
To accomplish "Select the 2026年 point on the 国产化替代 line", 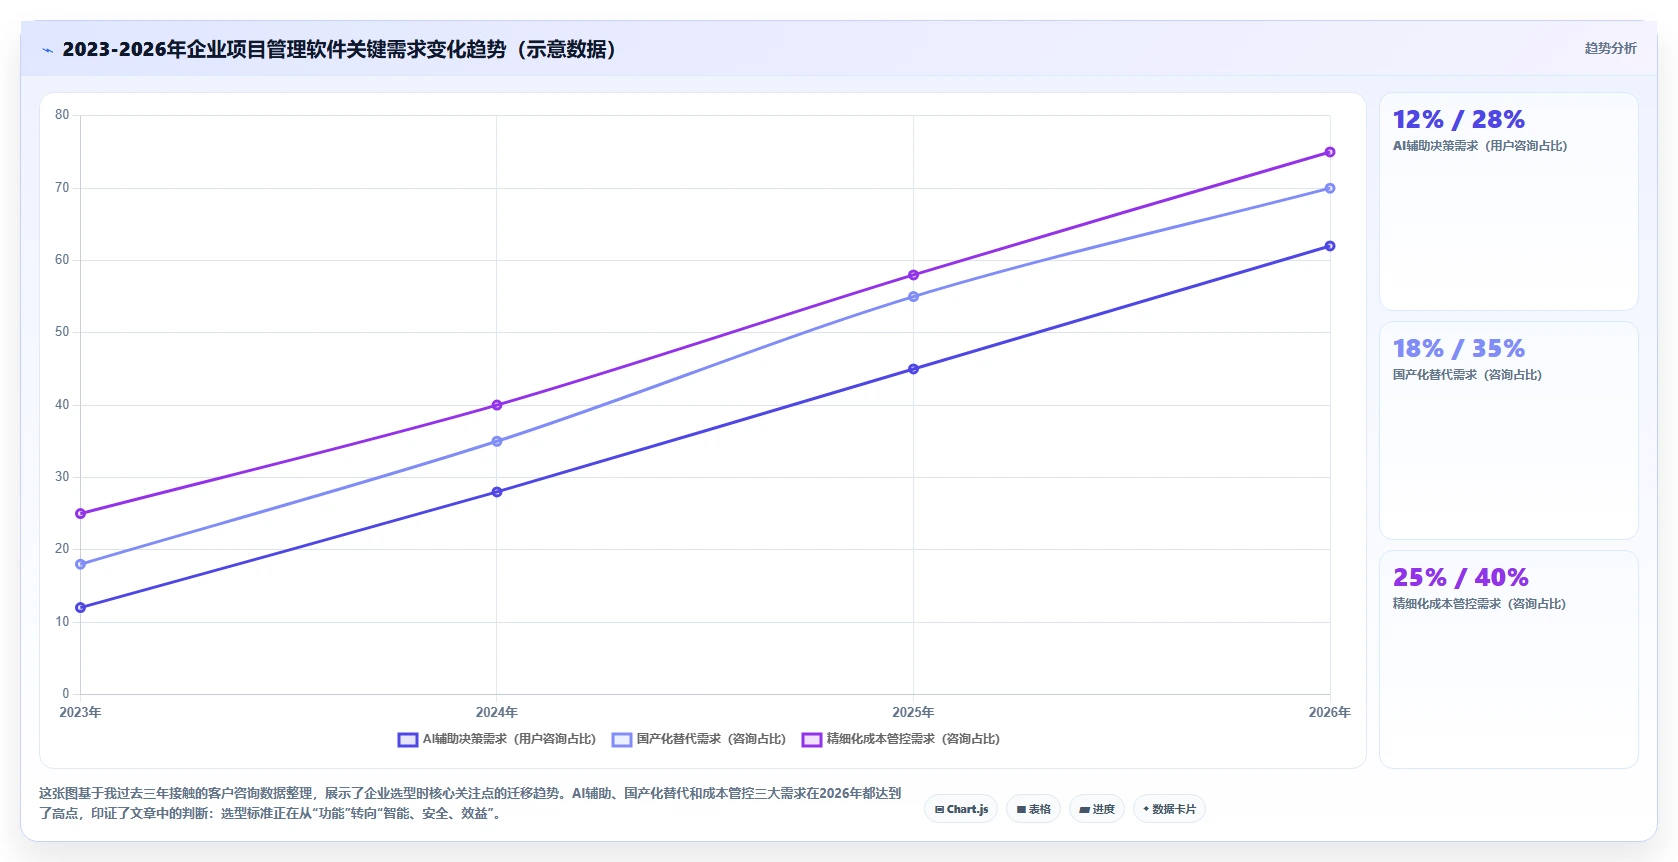I will pos(1330,188).
